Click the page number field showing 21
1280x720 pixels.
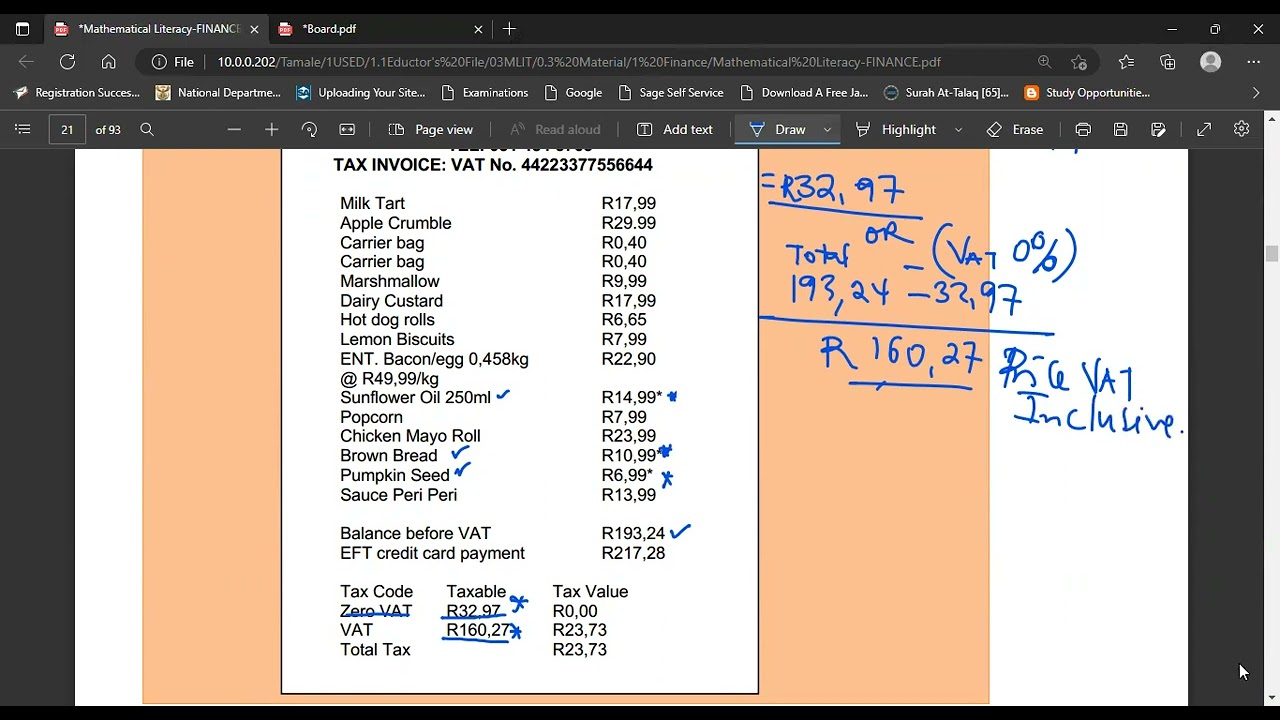[67, 129]
